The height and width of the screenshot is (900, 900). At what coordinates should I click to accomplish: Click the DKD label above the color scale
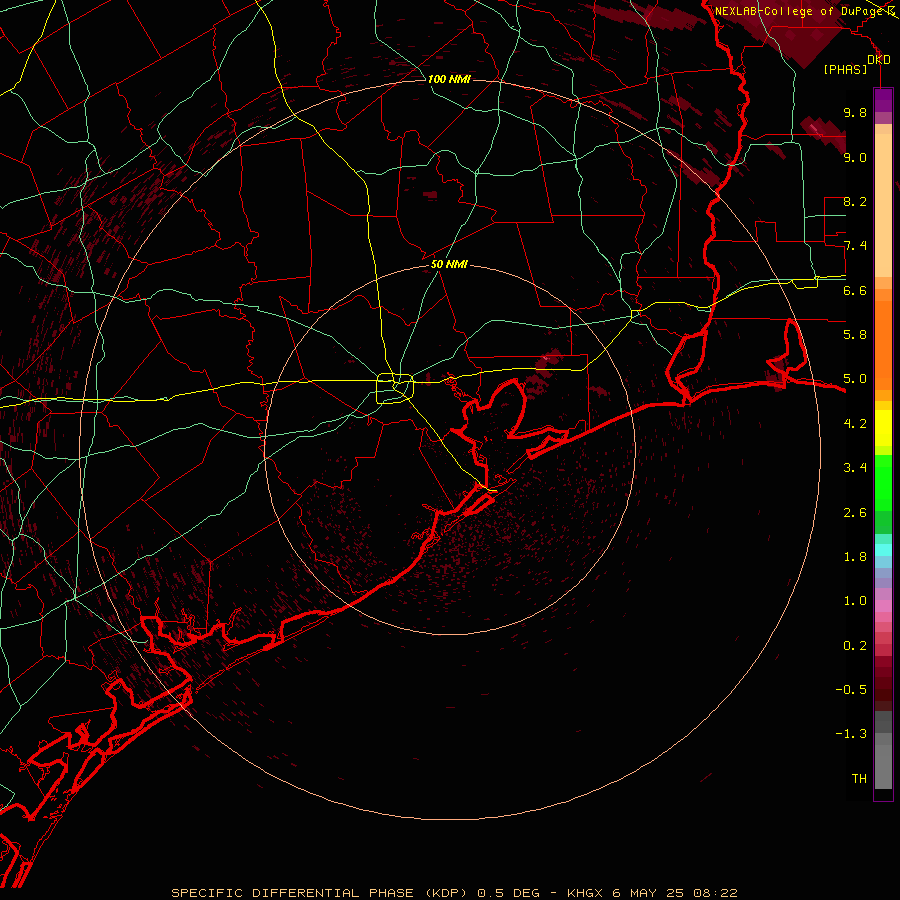point(879,60)
